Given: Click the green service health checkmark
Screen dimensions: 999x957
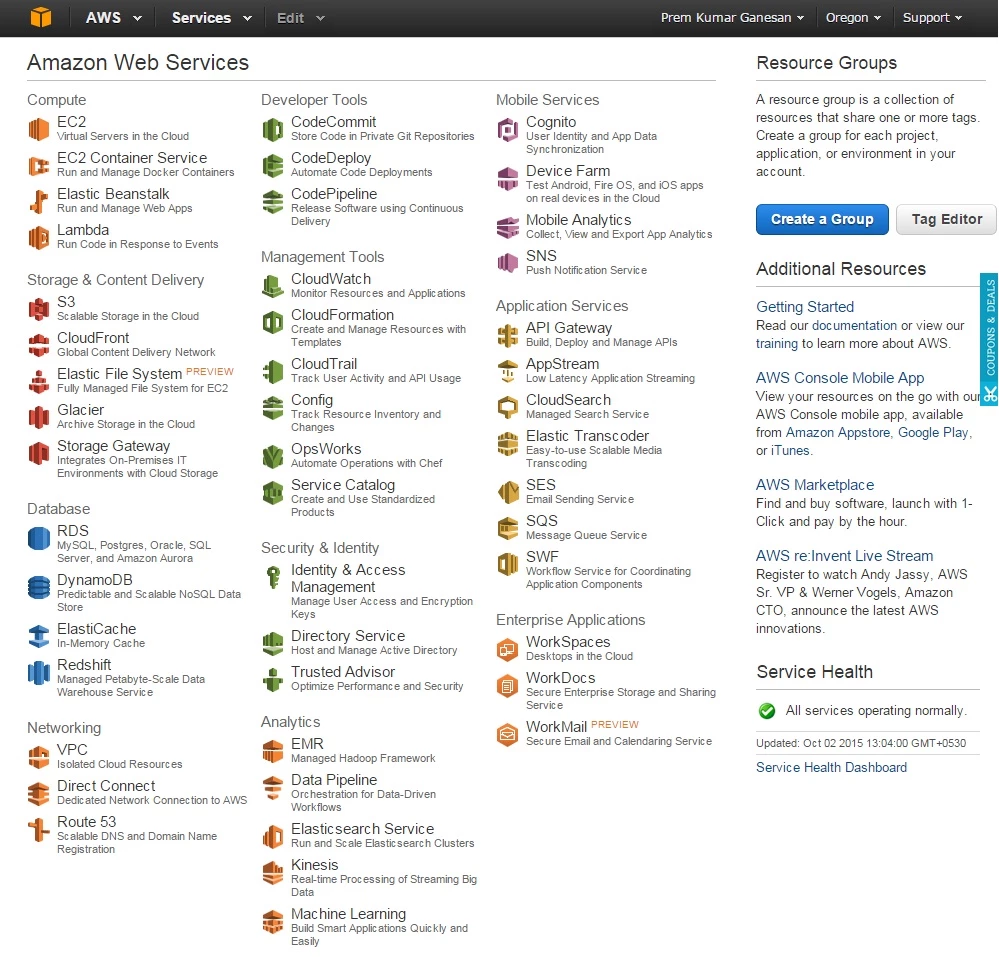Looking at the screenshot, I should [767, 710].
